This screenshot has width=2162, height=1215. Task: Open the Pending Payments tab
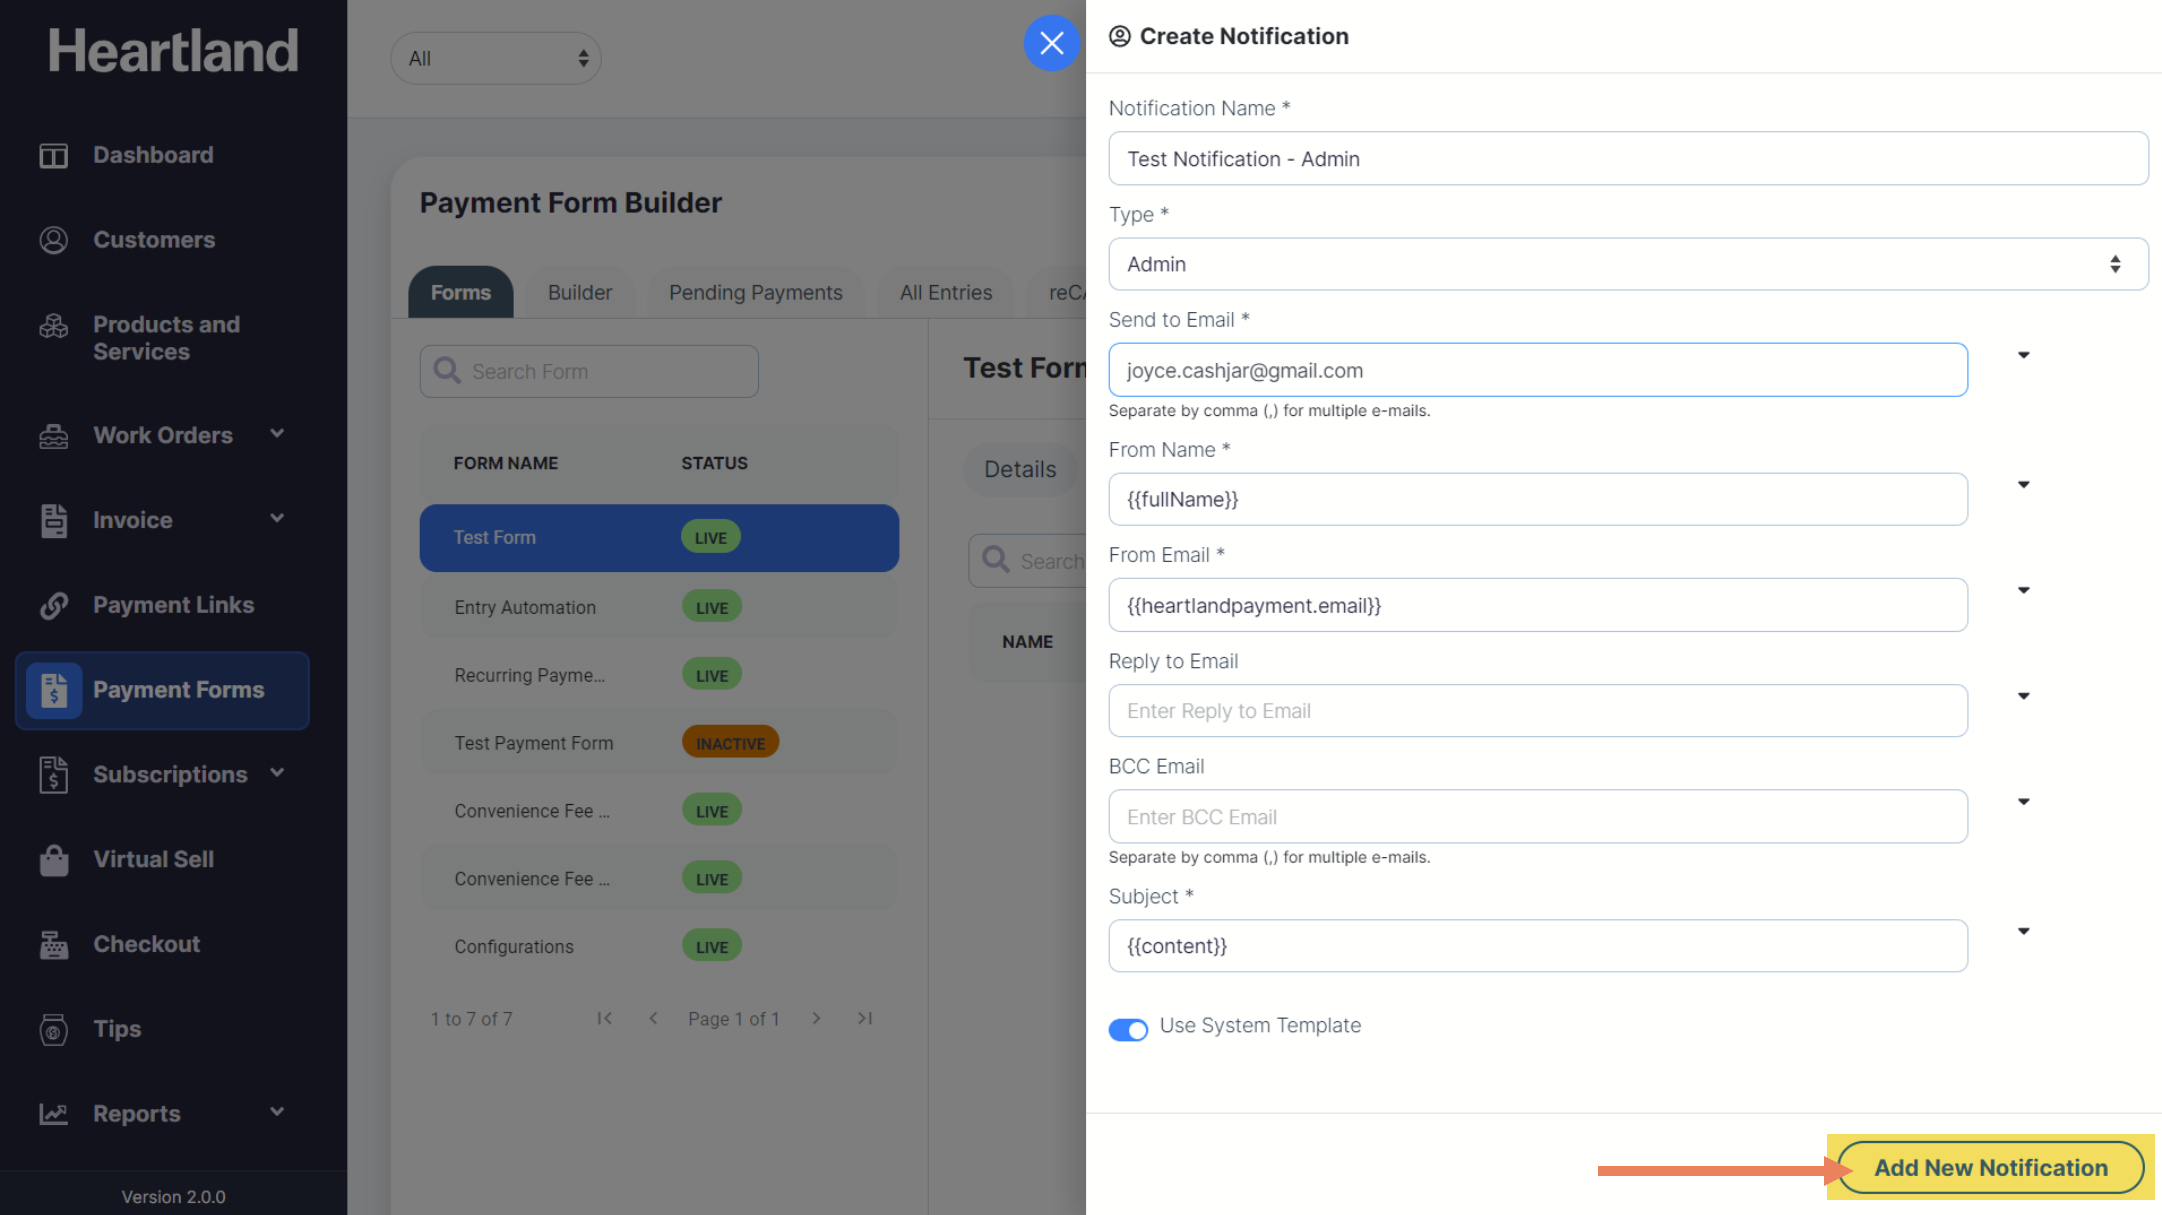coord(755,292)
